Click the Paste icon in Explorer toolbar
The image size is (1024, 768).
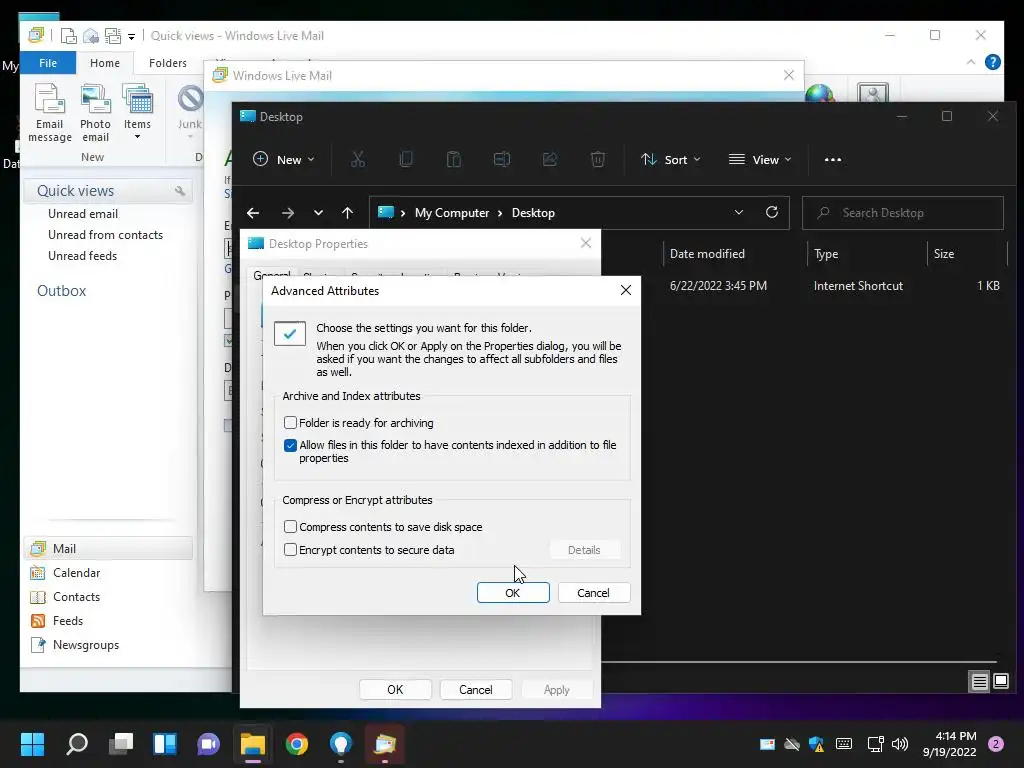click(454, 159)
